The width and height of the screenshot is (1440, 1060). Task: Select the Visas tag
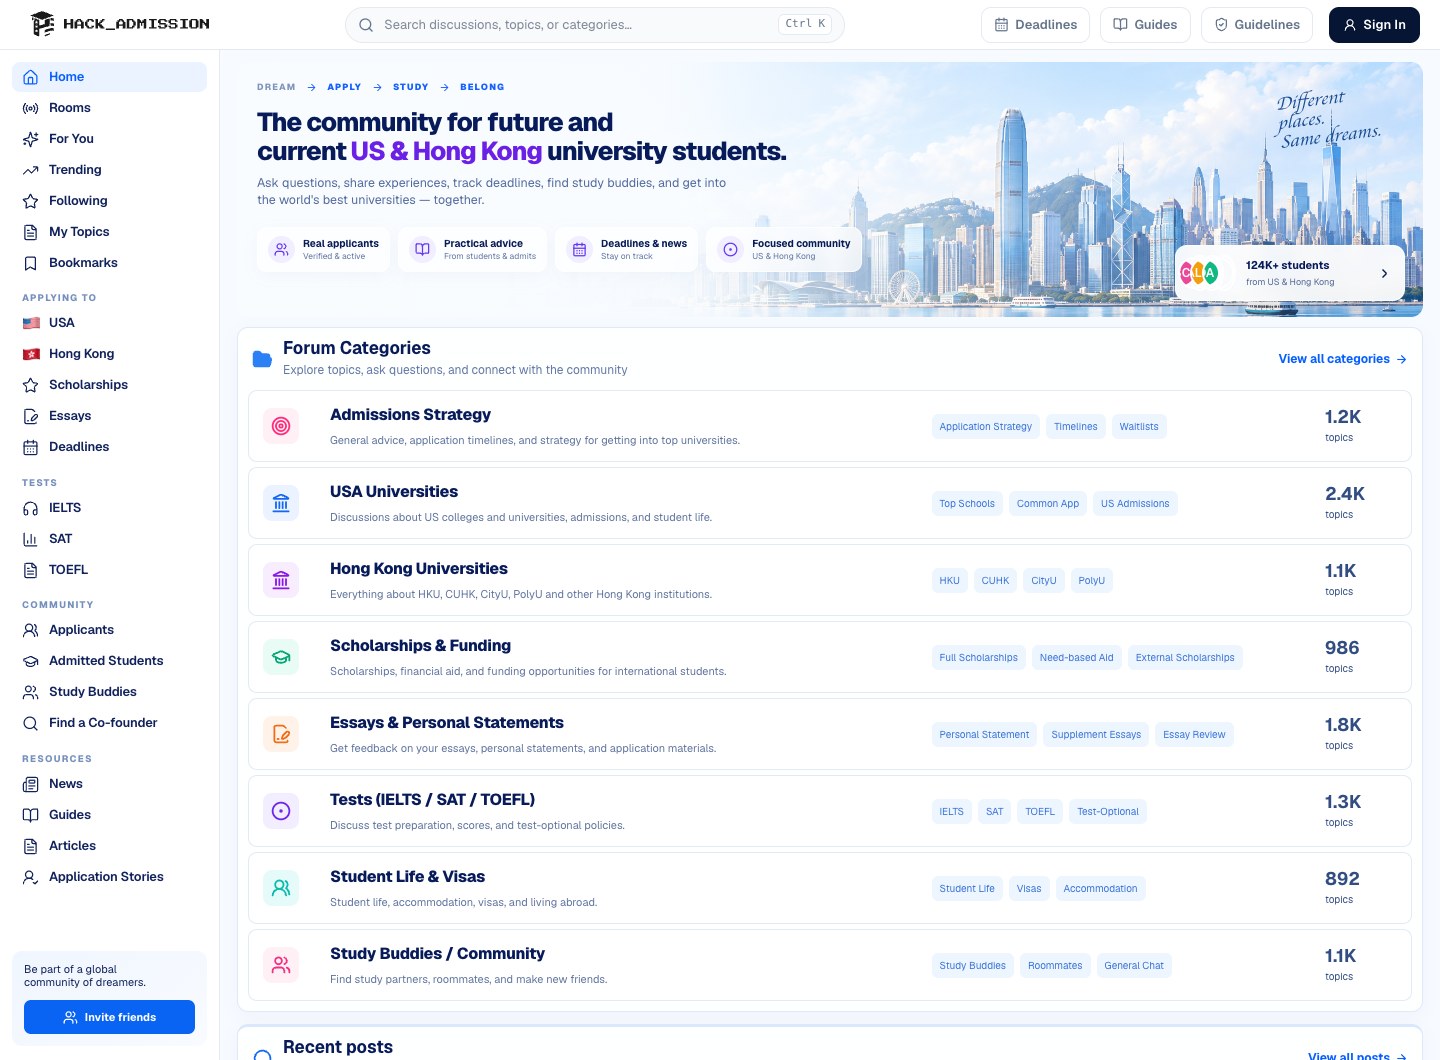1029,889
